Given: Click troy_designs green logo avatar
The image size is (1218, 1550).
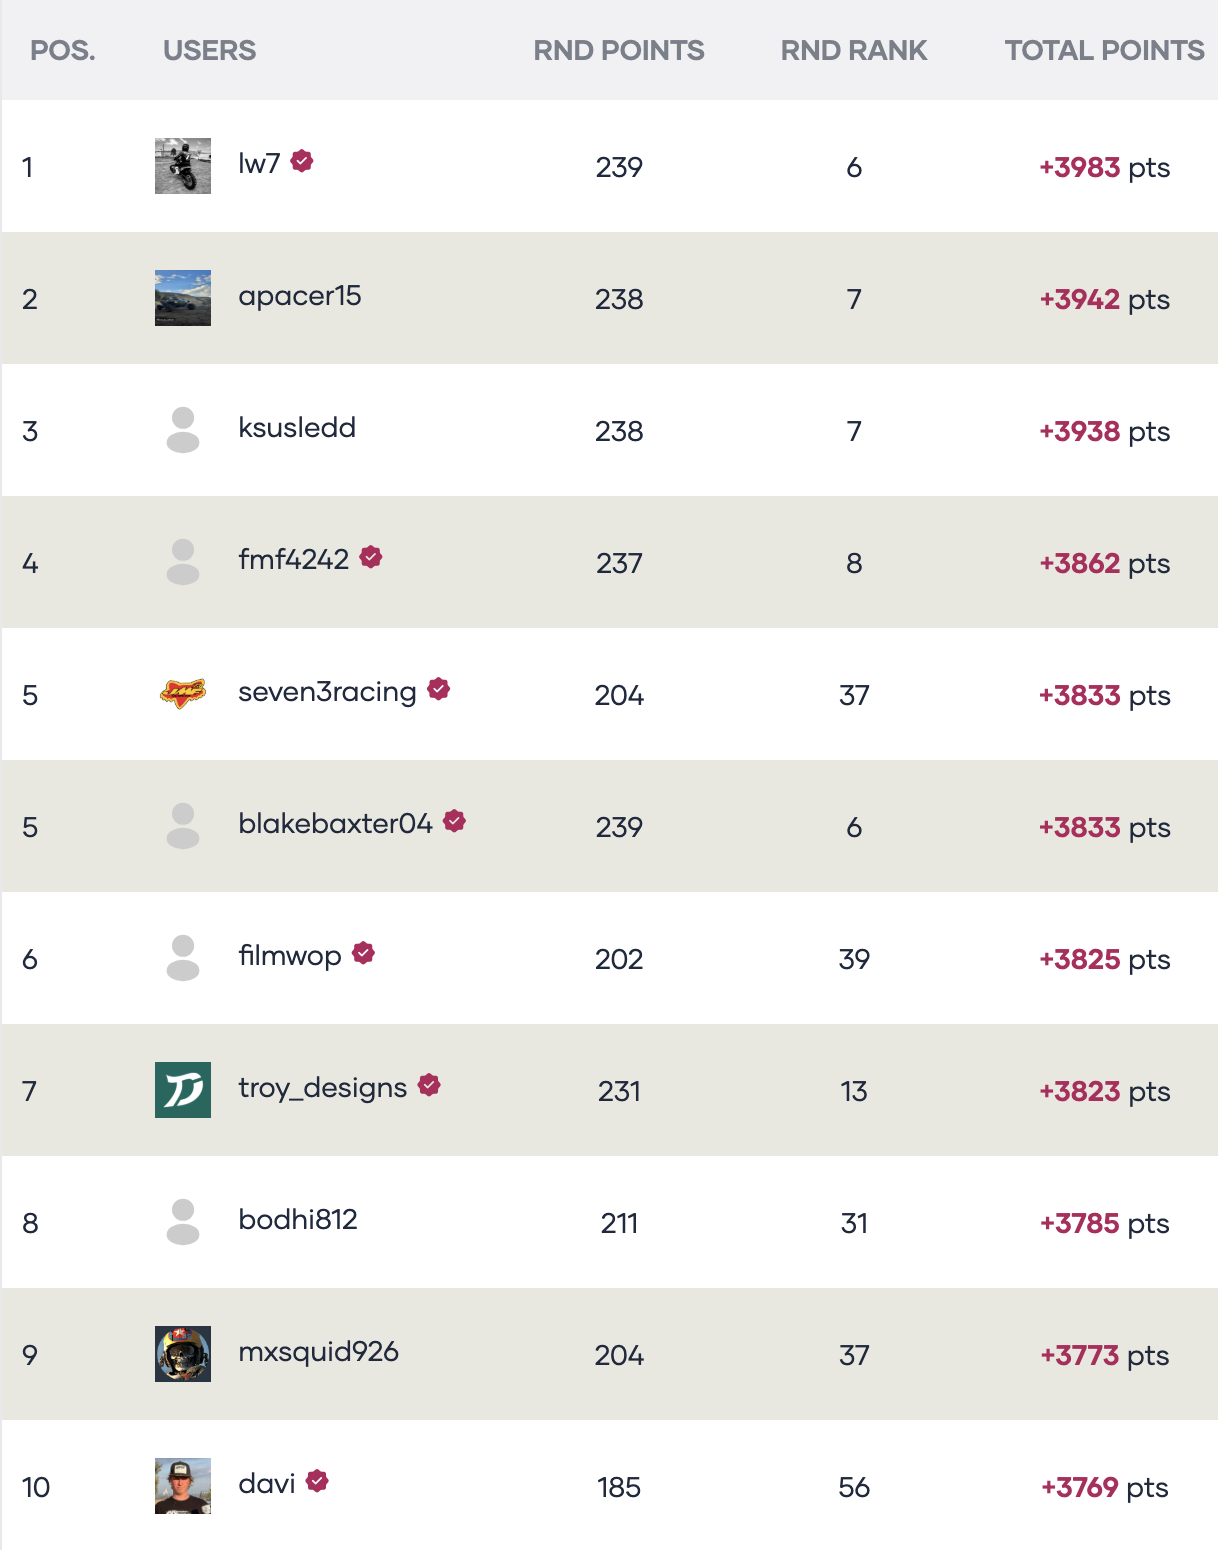Looking at the screenshot, I should (183, 1090).
